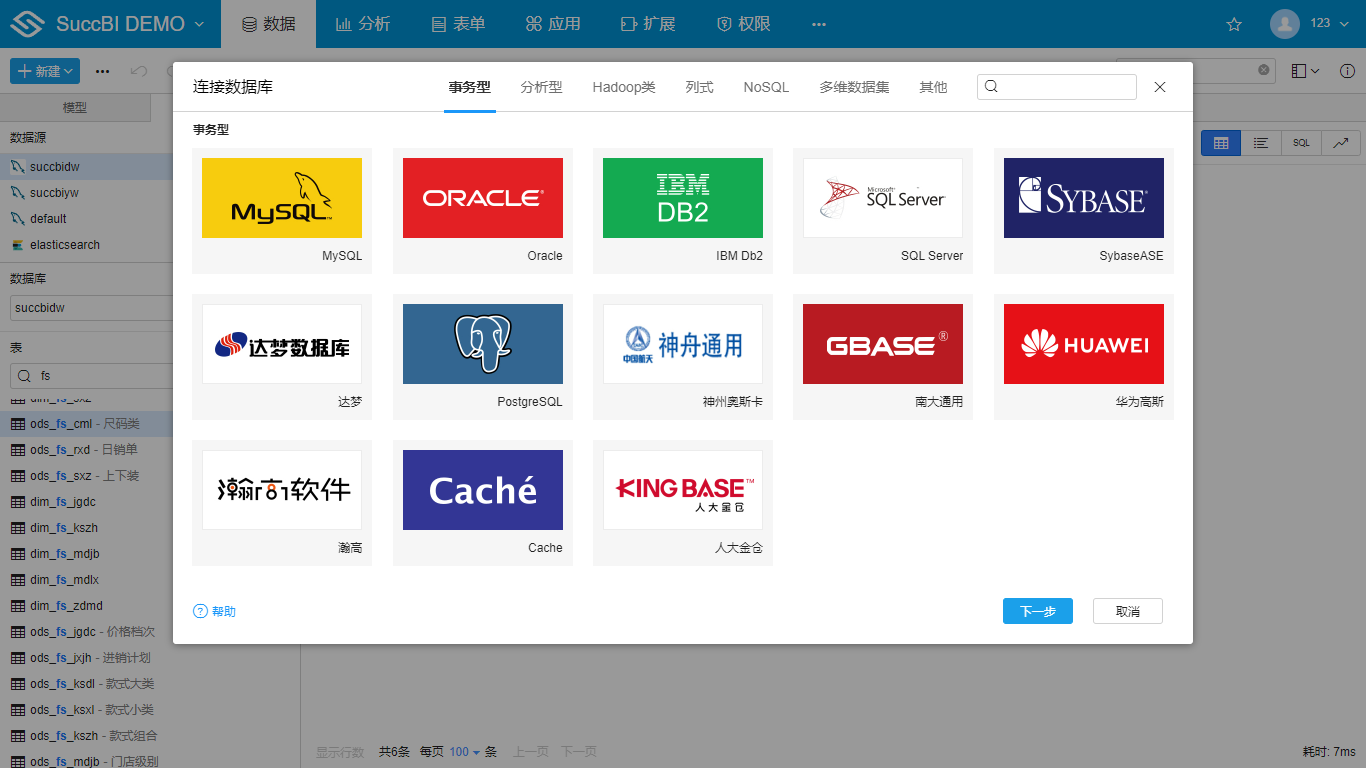Pick the KingBase database icon
Screen dimensions: 1366x768
point(682,491)
